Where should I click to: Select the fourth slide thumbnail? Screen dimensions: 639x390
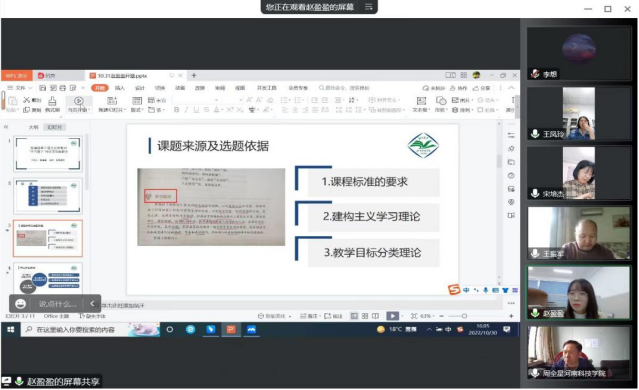click(48, 279)
